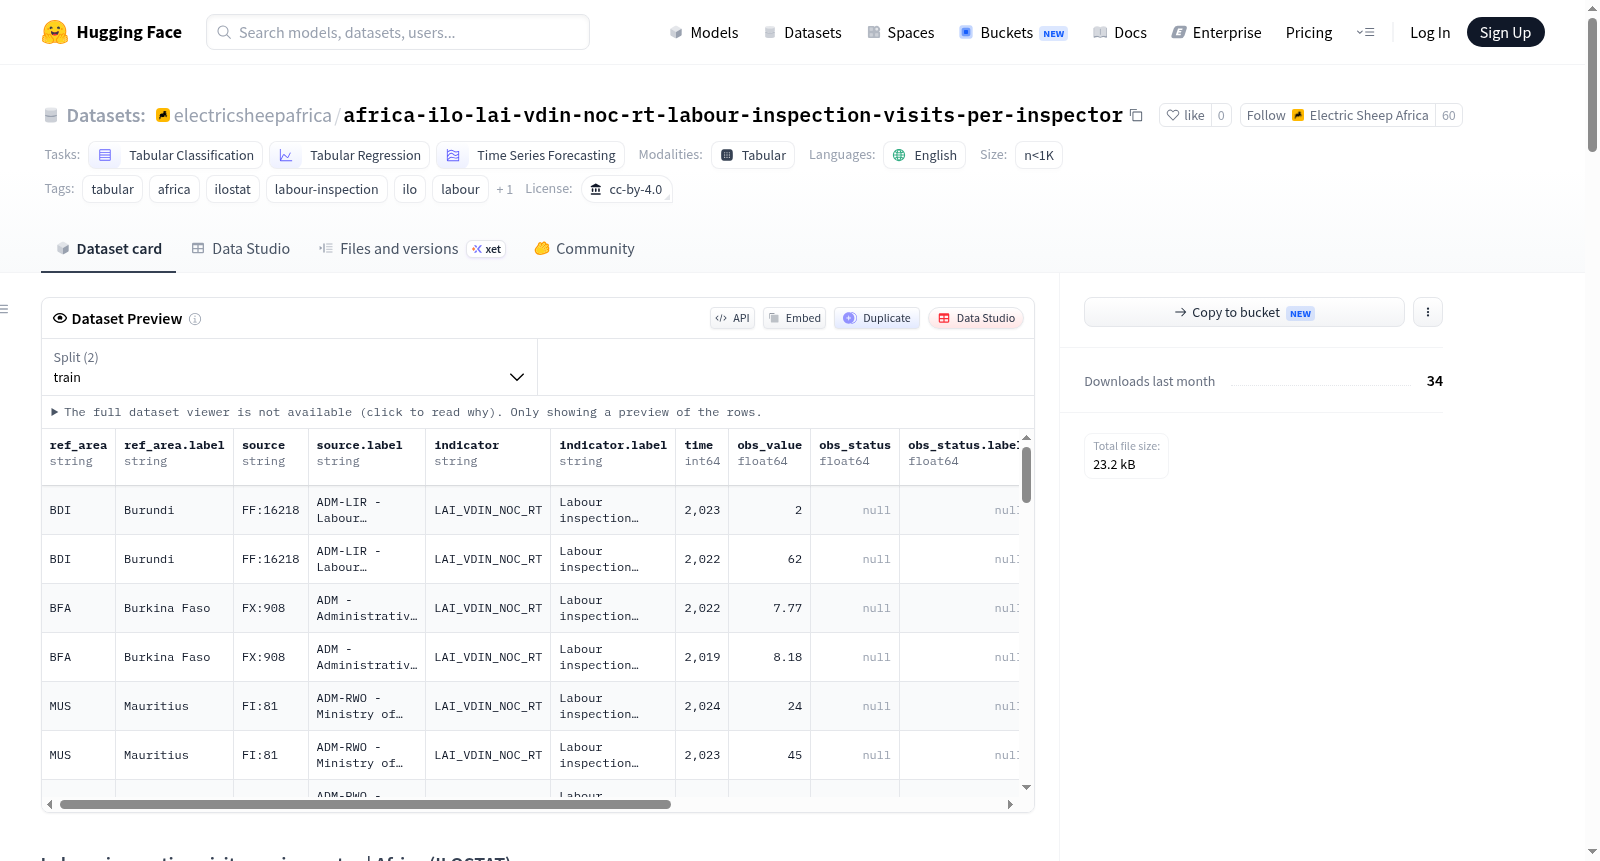The height and width of the screenshot is (861, 1600).
Task: Expand the more navigation options menu icon
Action: tap(1365, 32)
